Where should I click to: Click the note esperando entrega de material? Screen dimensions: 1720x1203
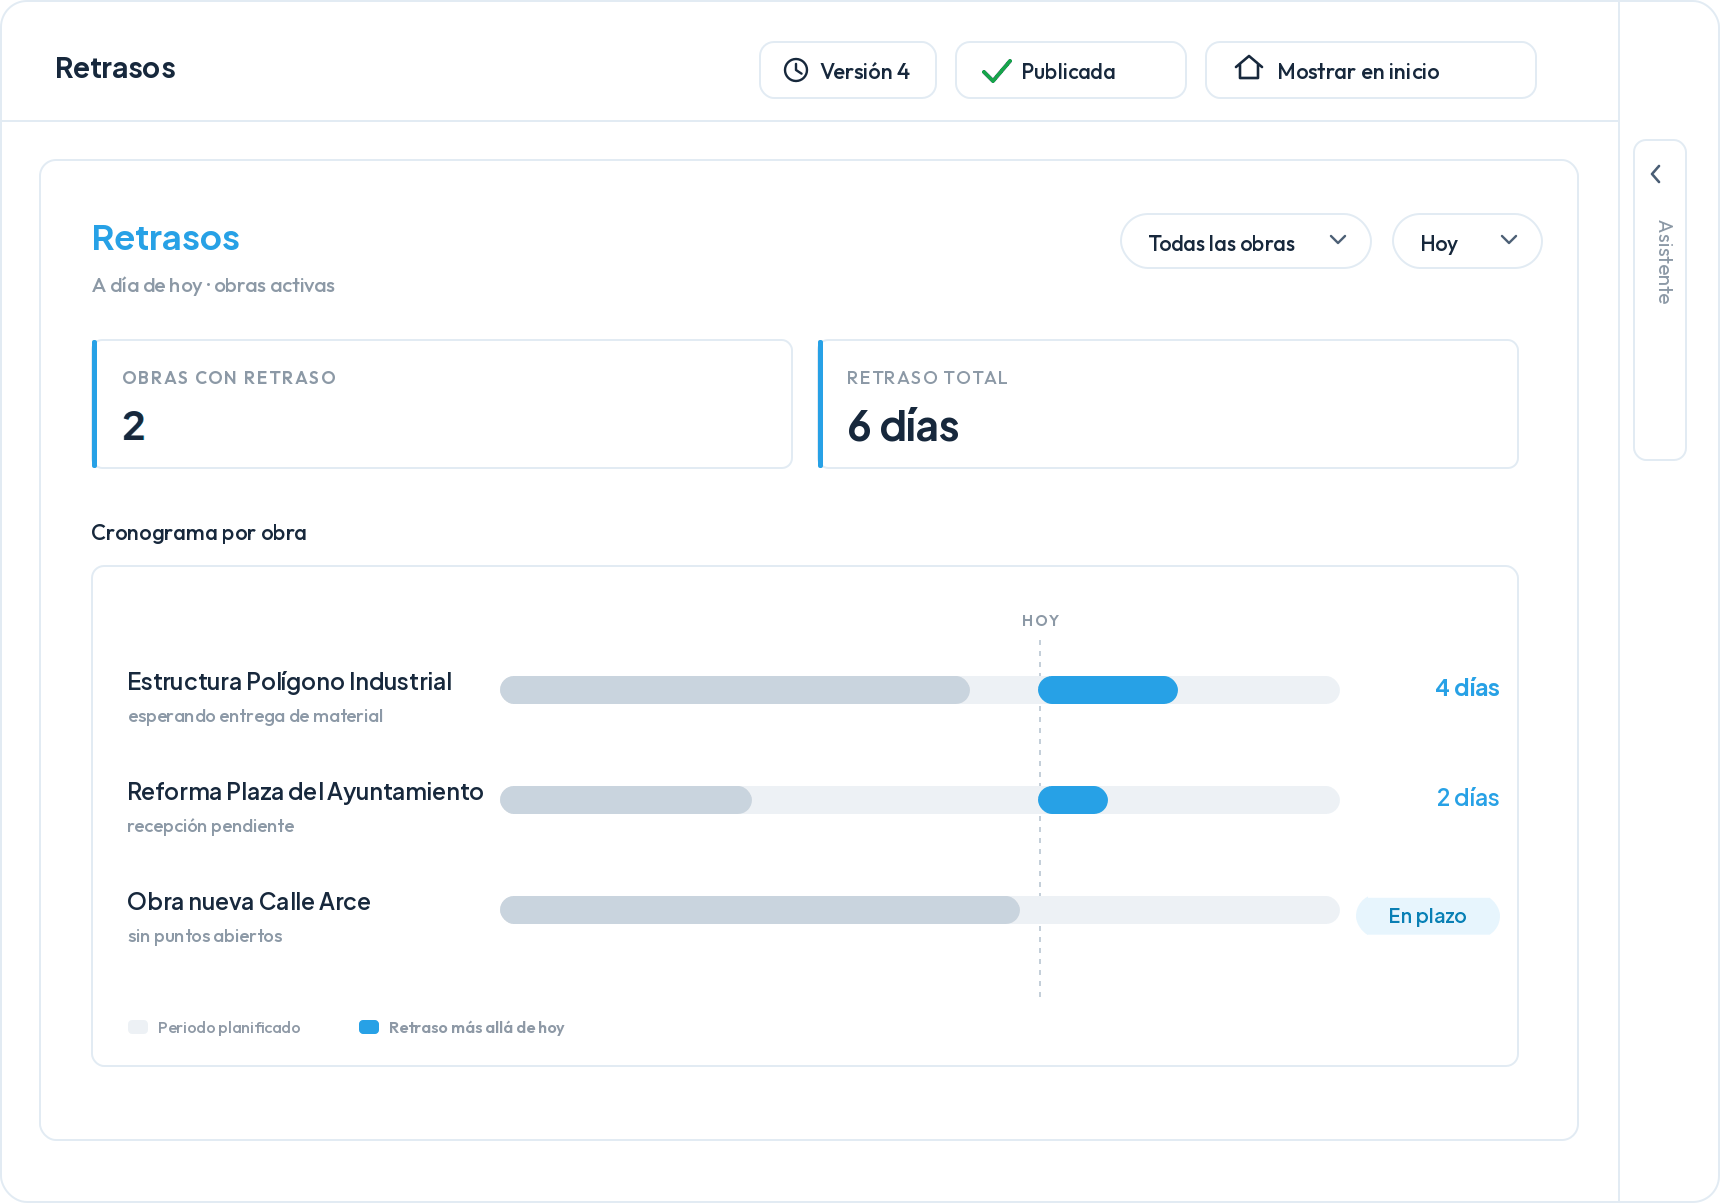pyautogui.click(x=255, y=716)
